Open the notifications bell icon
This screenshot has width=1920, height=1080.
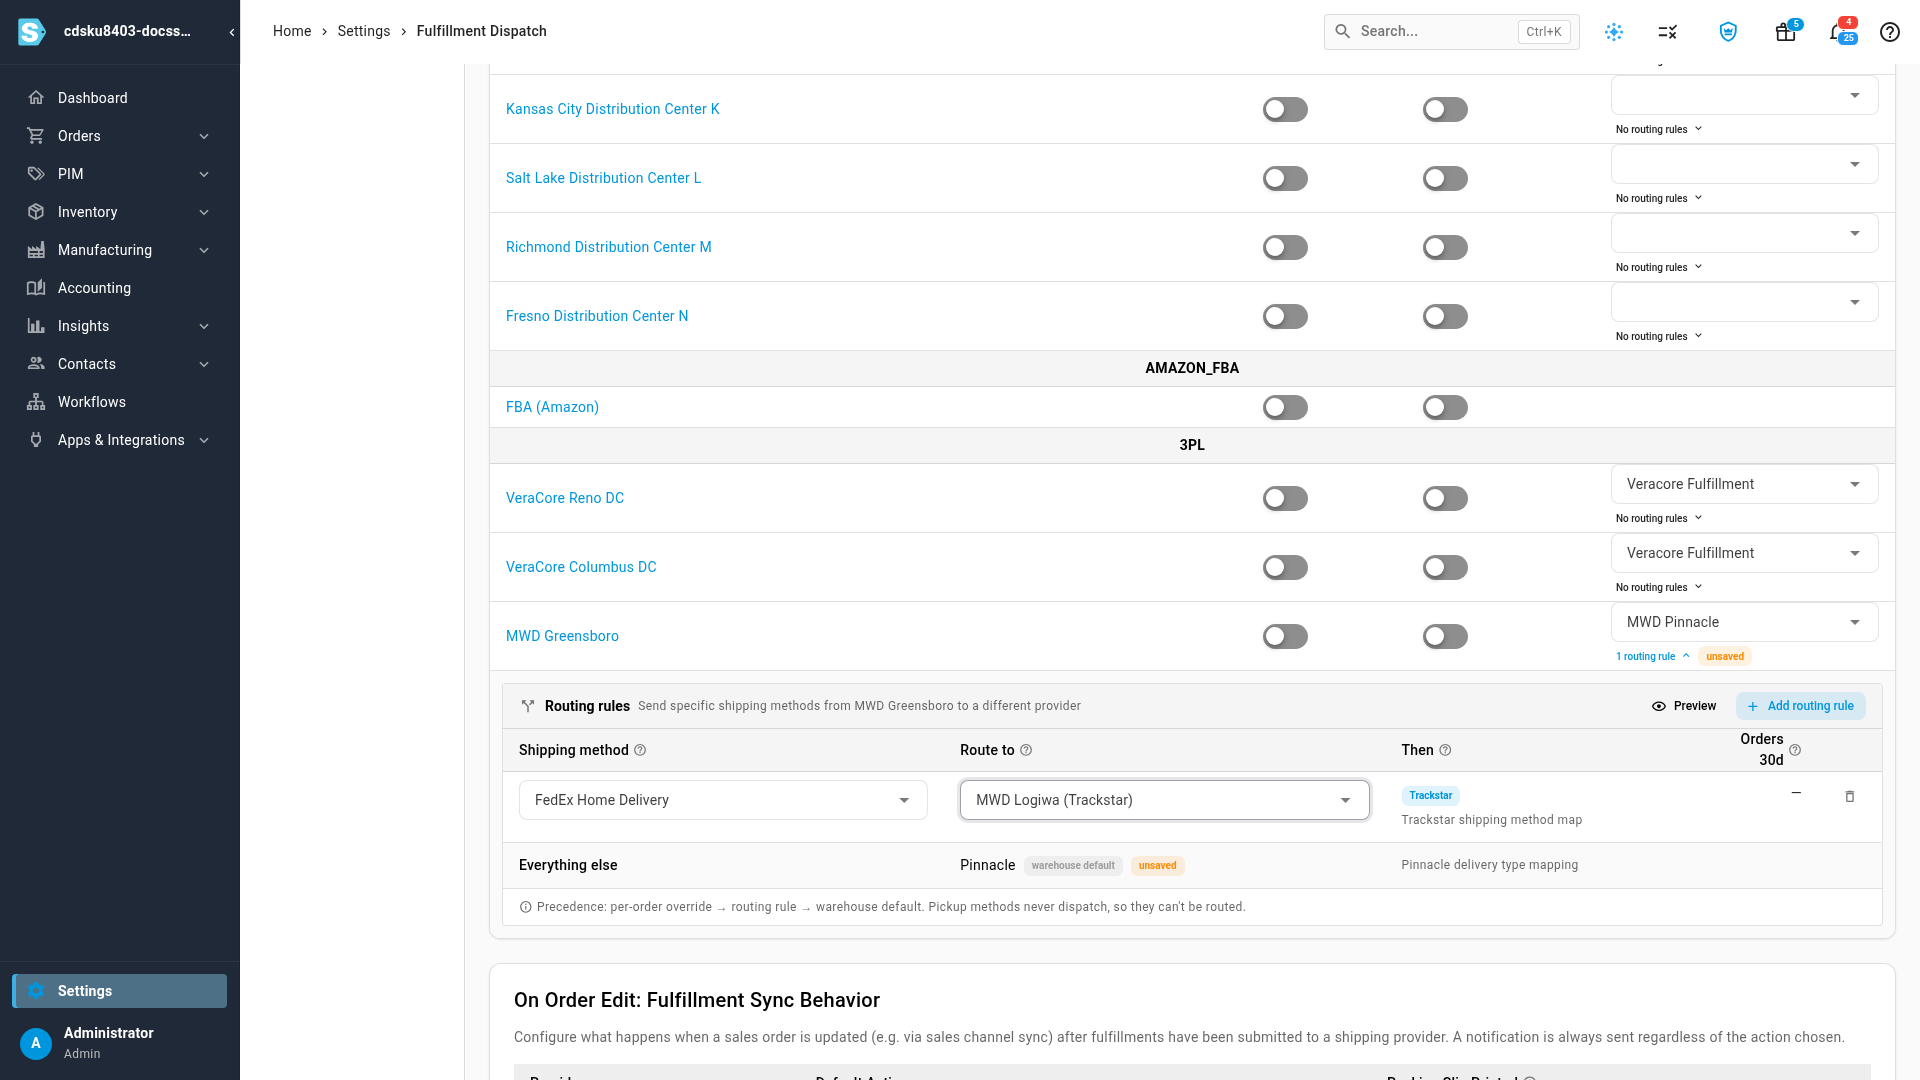[1838, 32]
